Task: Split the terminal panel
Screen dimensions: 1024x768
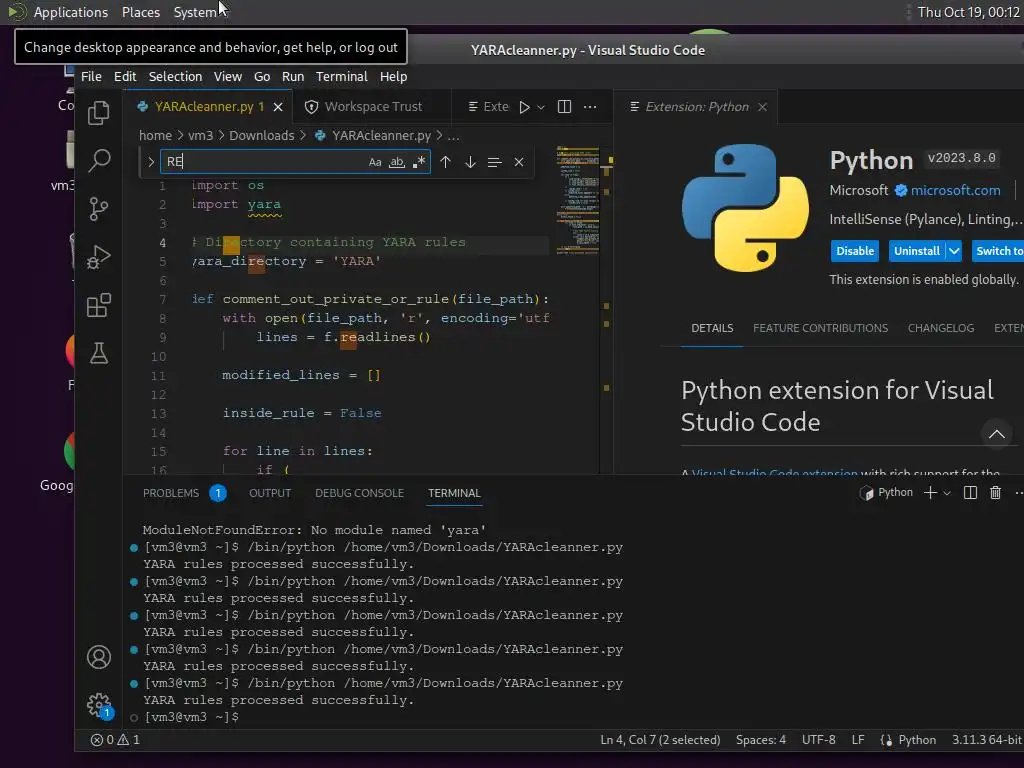Action: click(x=970, y=493)
